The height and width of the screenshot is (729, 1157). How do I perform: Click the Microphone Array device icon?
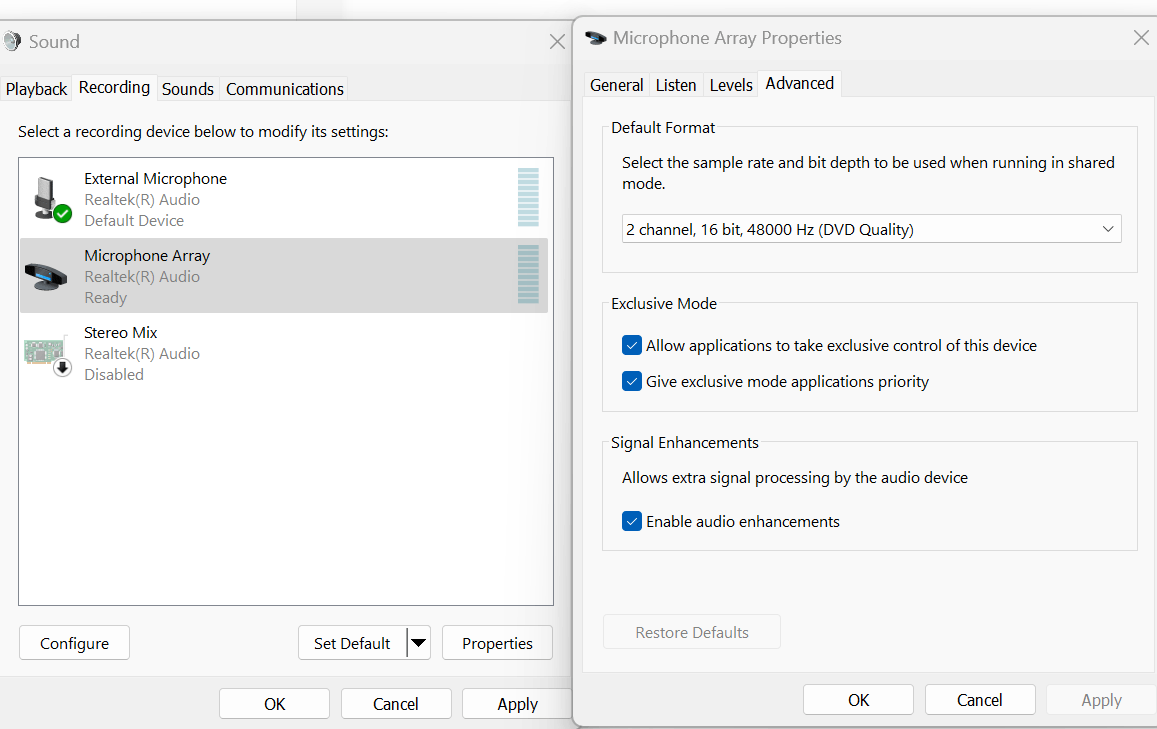(x=46, y=277)
